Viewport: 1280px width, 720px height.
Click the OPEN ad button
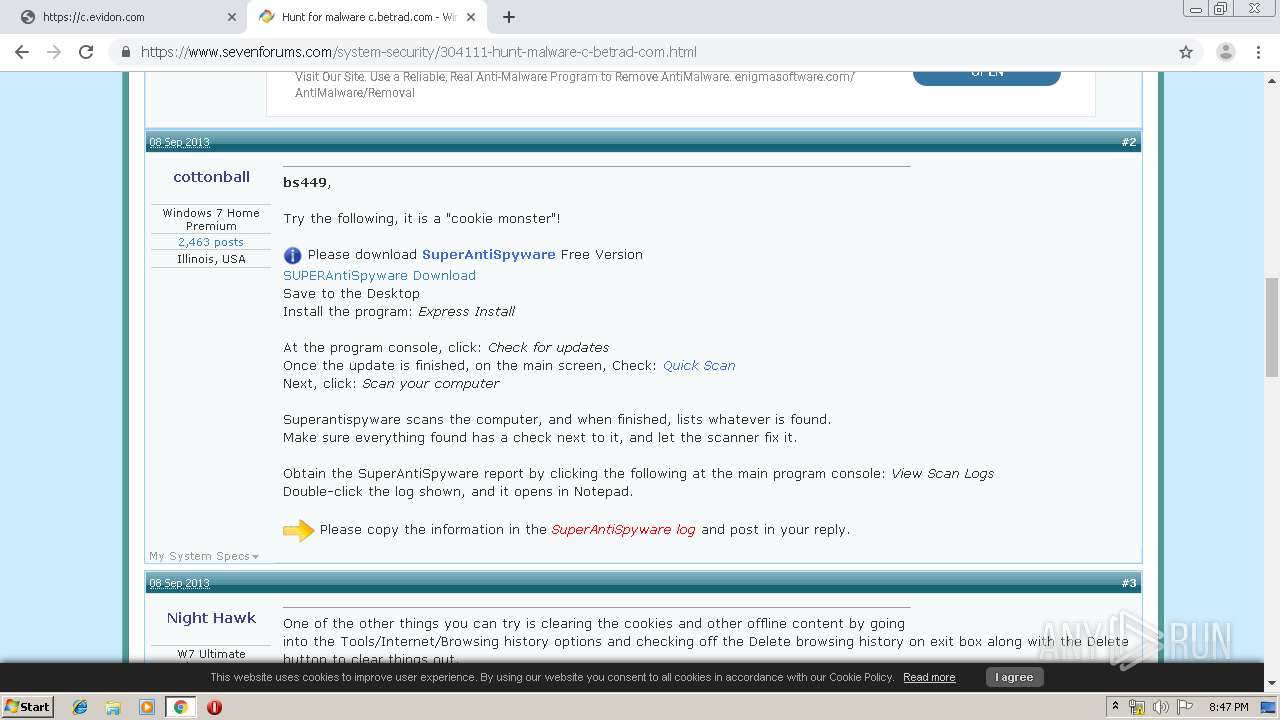(x=986, y=74)
